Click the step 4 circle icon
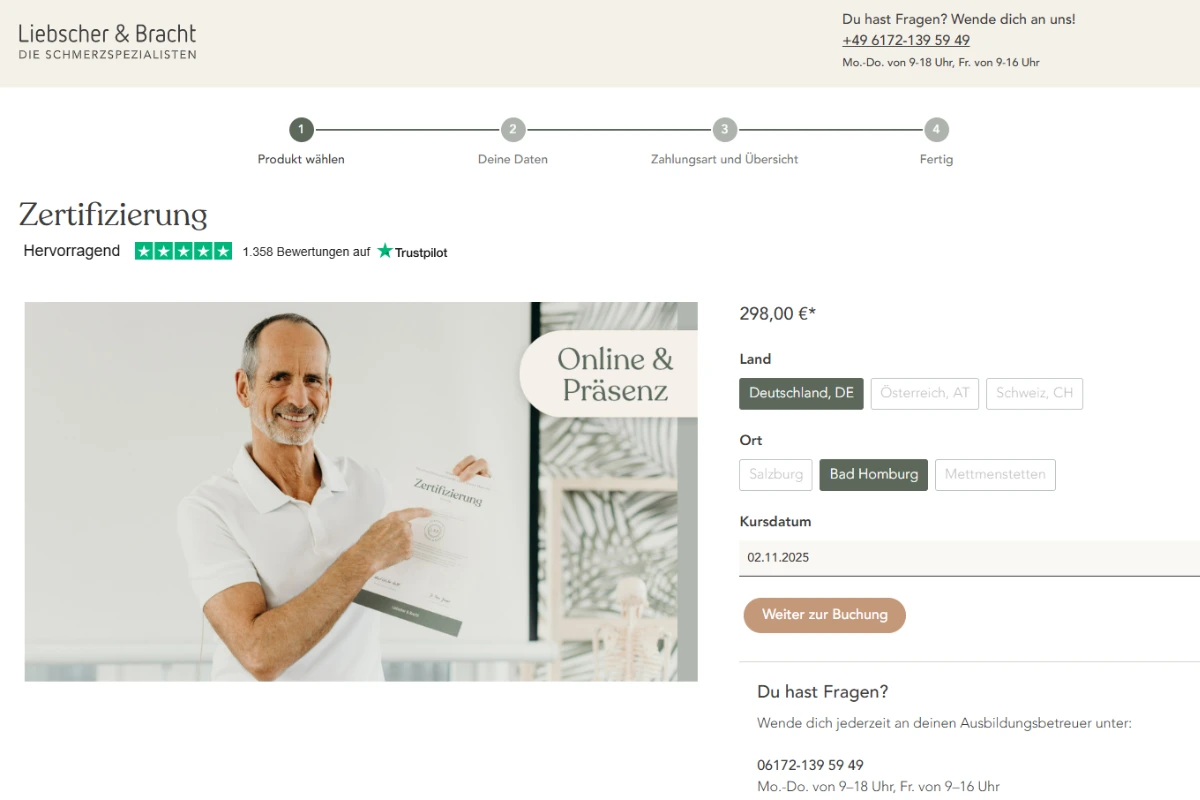Viewport: 1200px width, 800px height. [936, 130]
